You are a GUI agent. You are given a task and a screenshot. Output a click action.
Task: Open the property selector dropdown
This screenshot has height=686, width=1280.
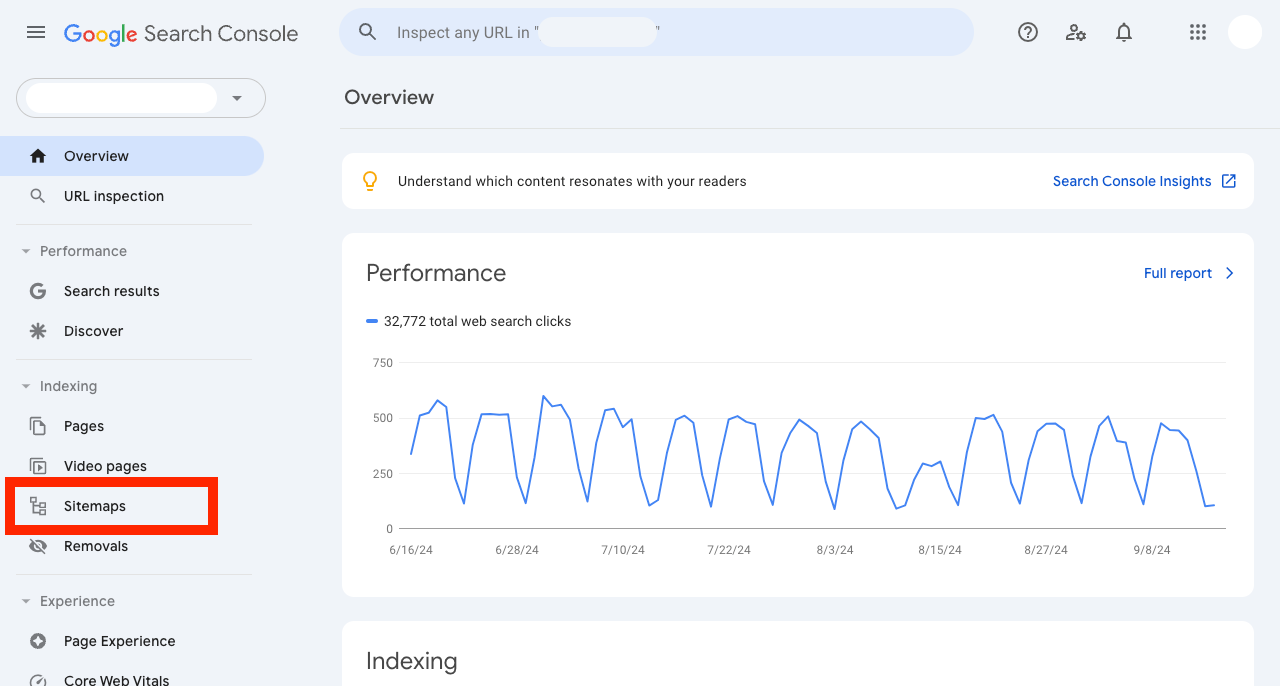coord(141,98)
